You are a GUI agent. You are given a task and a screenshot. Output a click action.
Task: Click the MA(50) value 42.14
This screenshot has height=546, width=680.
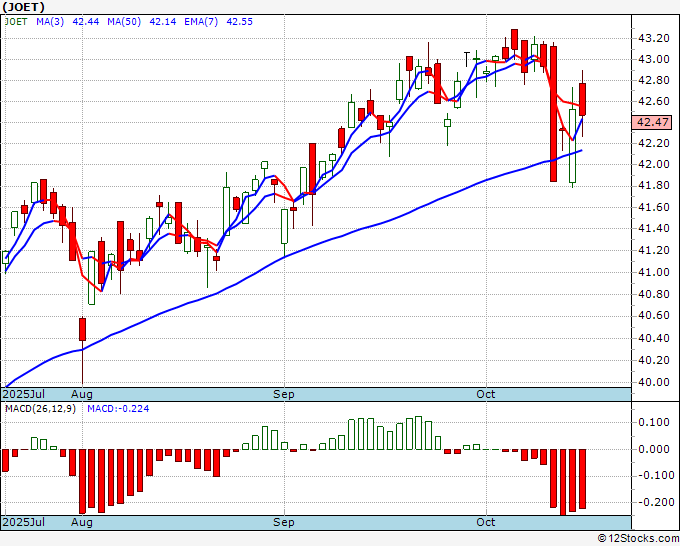pyautogui.click(x=163, y=22)
